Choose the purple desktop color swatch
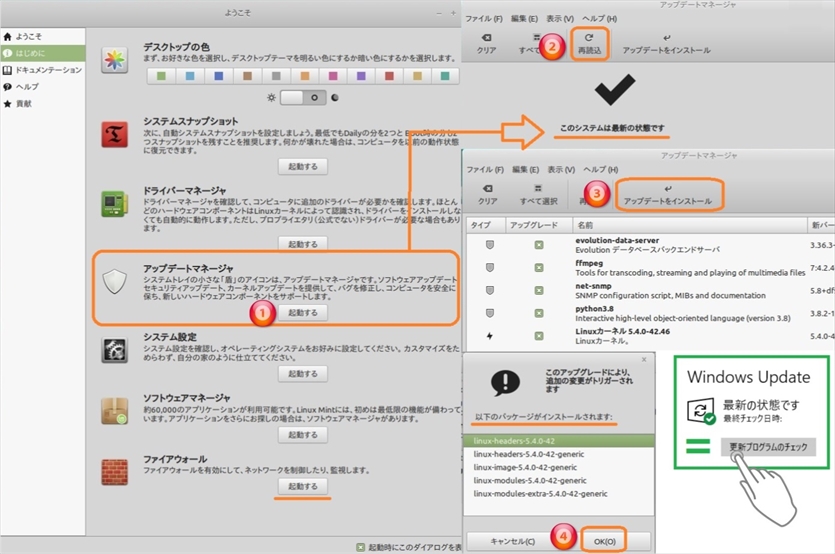 coord(361,76)
